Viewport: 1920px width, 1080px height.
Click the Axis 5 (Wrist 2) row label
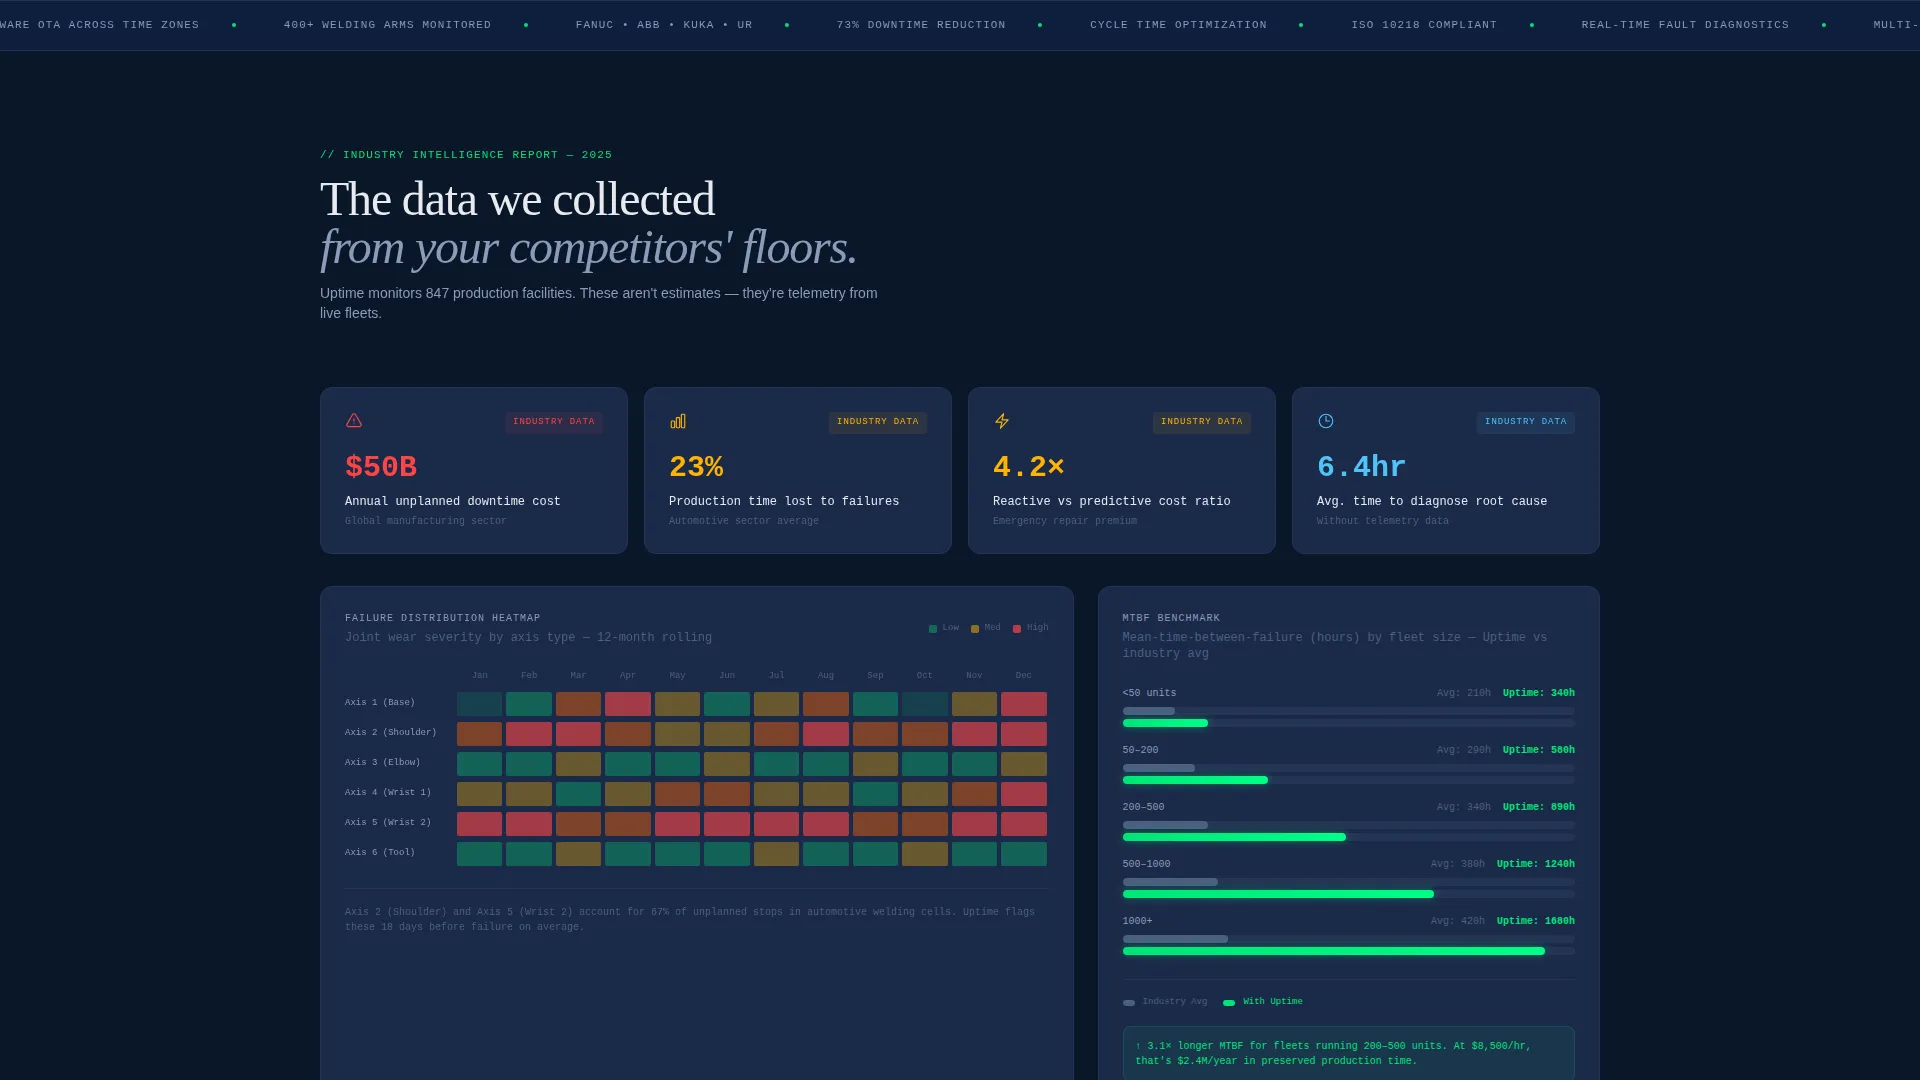[x=388, y=823]
